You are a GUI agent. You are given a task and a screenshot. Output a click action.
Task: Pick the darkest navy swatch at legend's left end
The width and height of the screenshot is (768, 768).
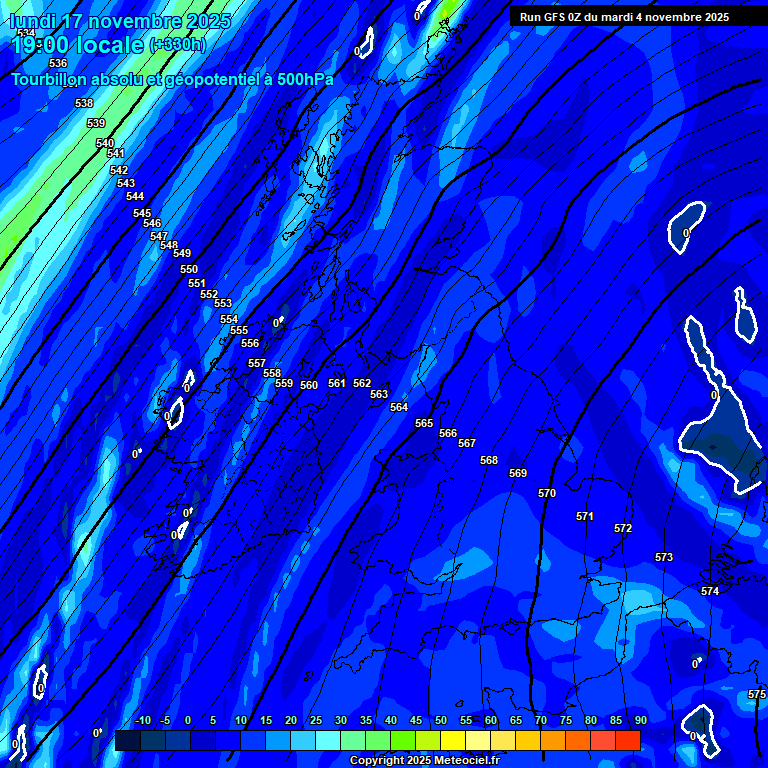click(128, 741)
